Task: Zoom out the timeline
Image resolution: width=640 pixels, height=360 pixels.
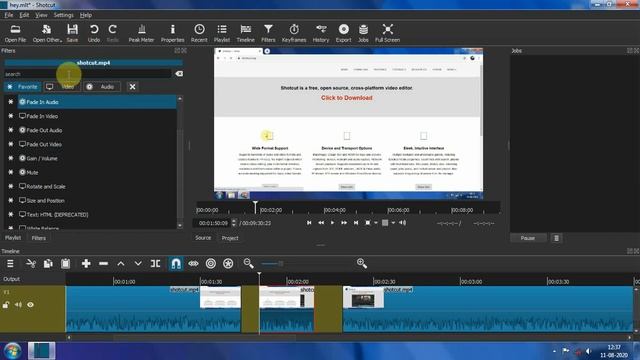Action: pos(248,264)
